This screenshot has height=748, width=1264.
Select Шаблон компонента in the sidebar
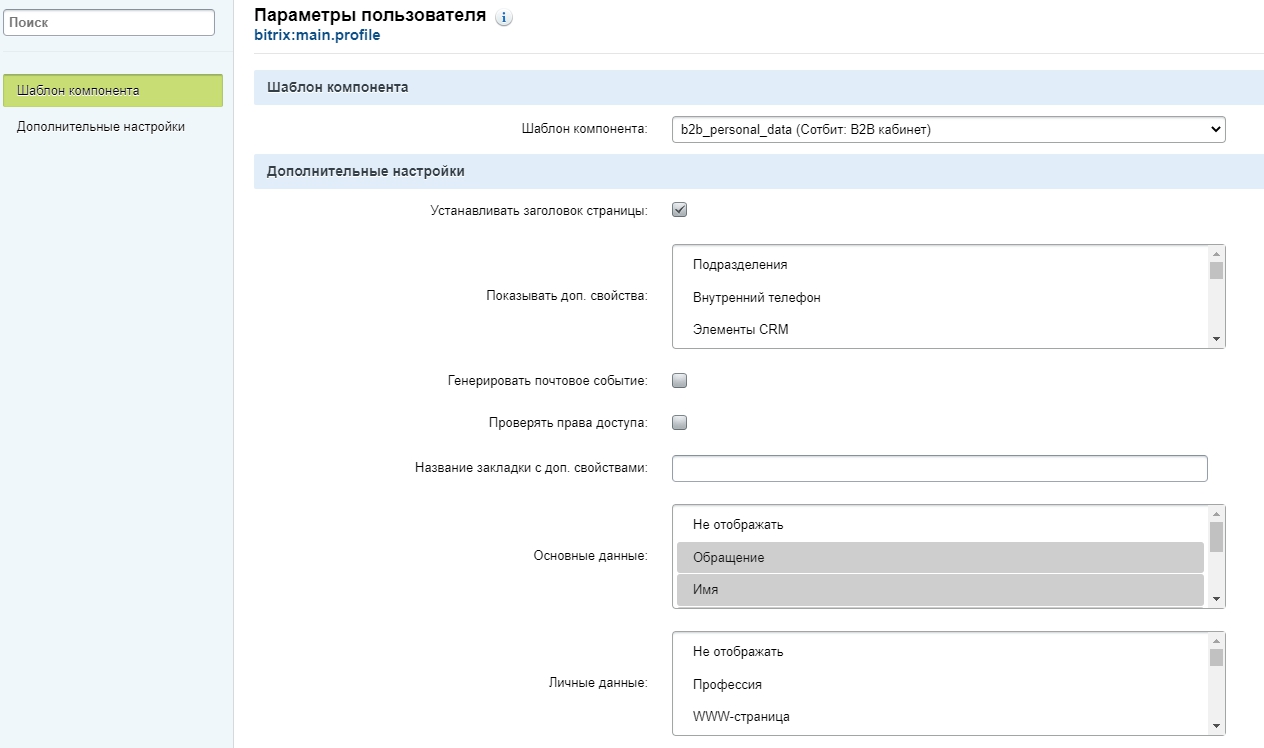pyautogui.click(x=113, y=90)
